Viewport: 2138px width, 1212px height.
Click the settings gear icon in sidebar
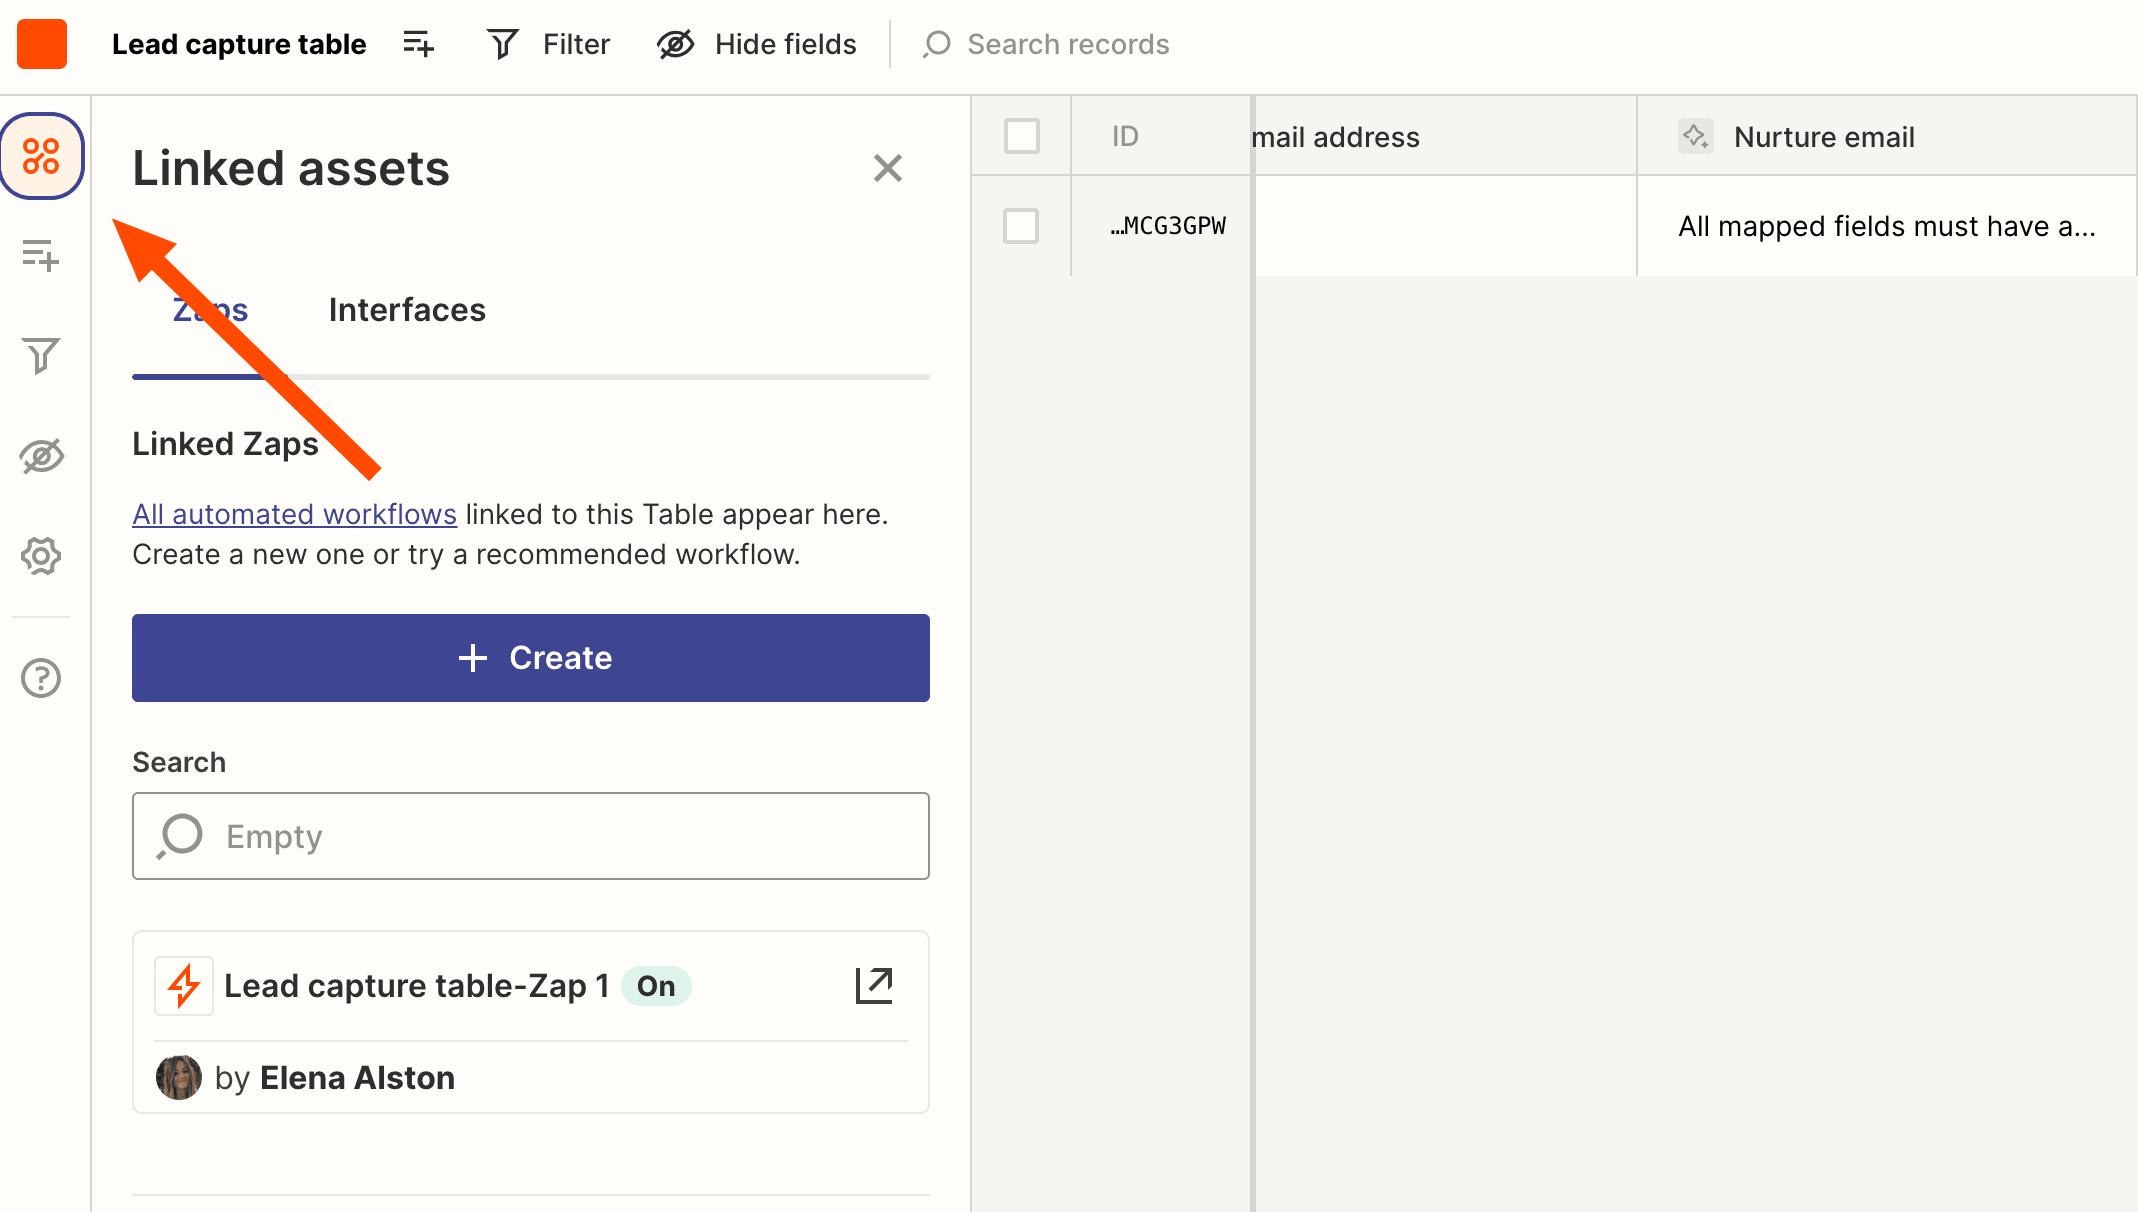click(x=43, y=555)
